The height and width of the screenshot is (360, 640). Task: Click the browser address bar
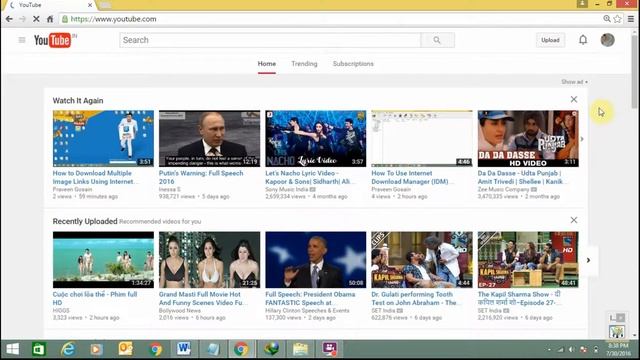click(331, 19)
